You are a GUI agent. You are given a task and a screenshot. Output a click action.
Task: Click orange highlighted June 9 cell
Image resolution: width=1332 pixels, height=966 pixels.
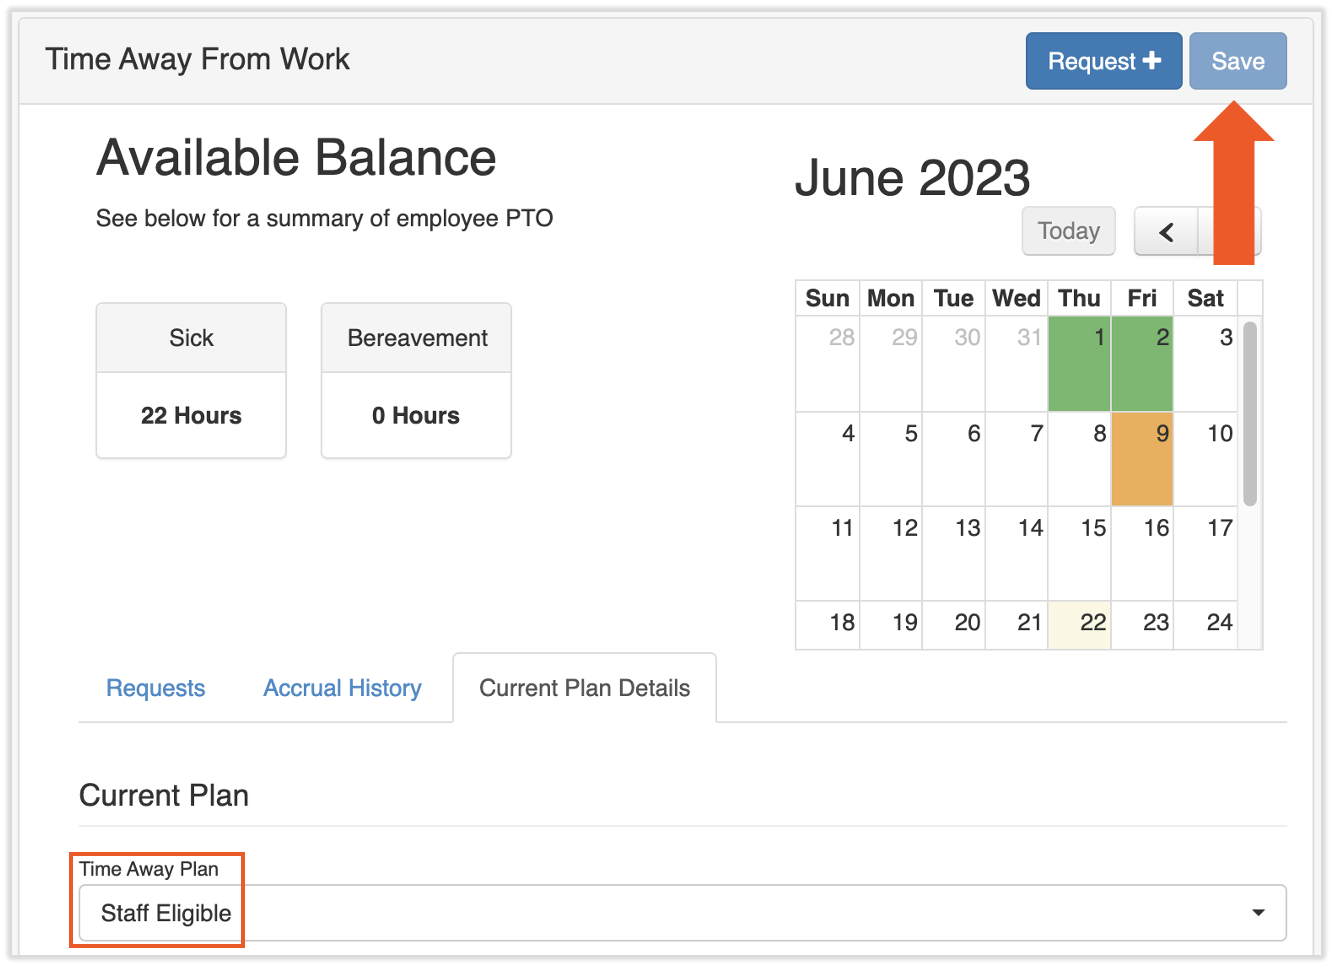click(x=1142, y=460)
